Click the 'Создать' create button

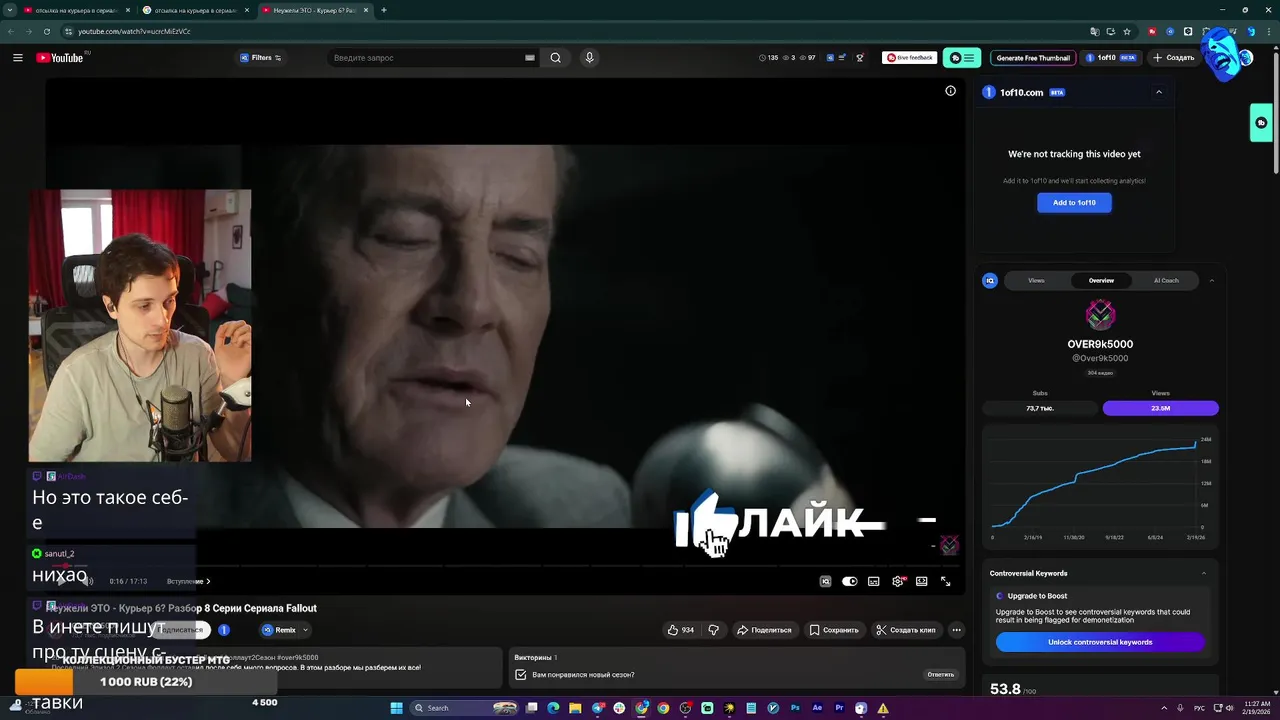[1174, 58]
